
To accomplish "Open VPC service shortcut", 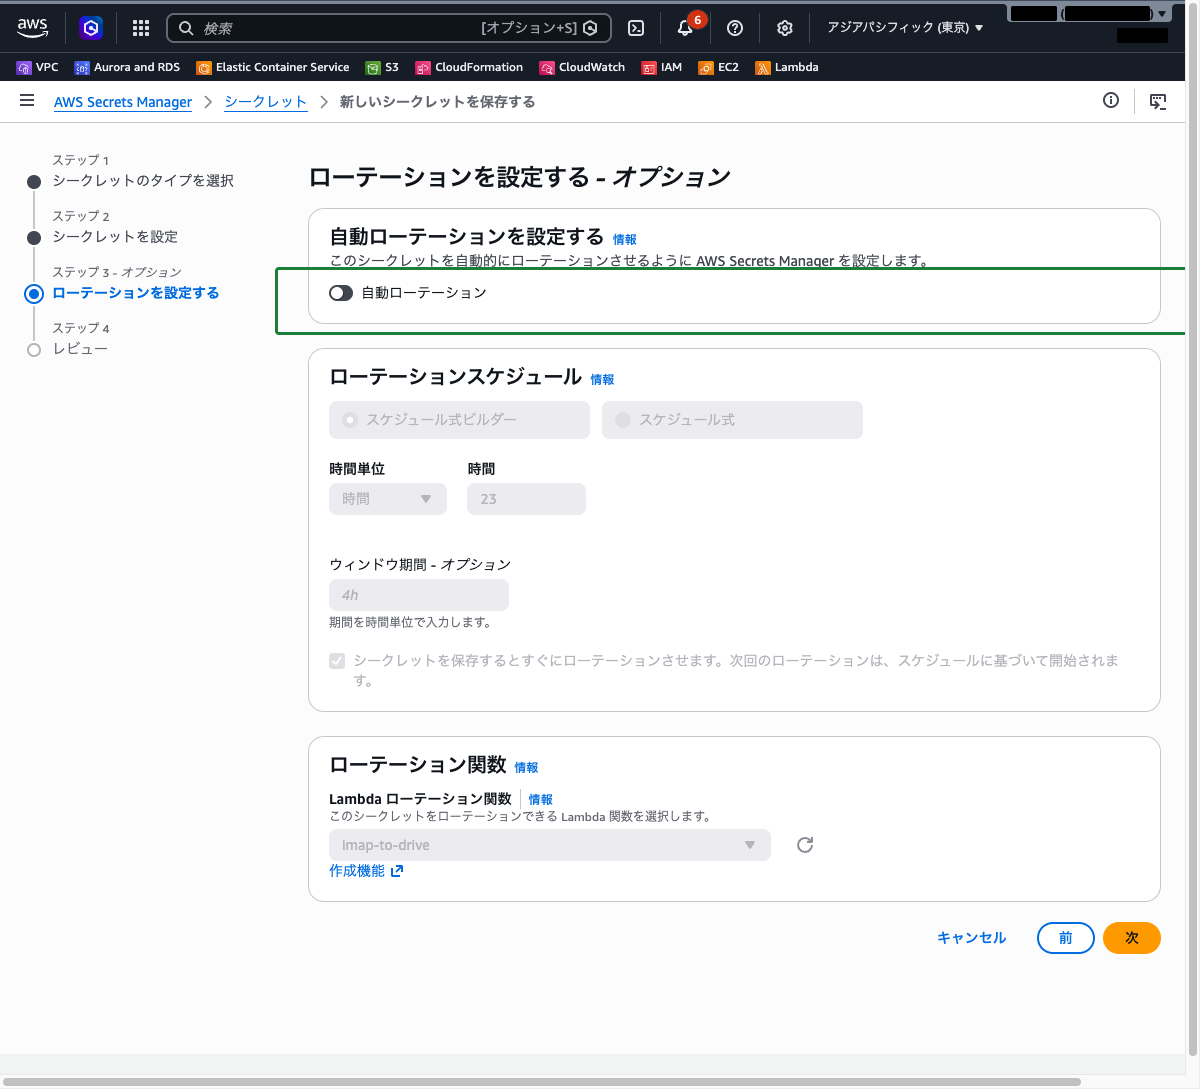I will [38, 67].
